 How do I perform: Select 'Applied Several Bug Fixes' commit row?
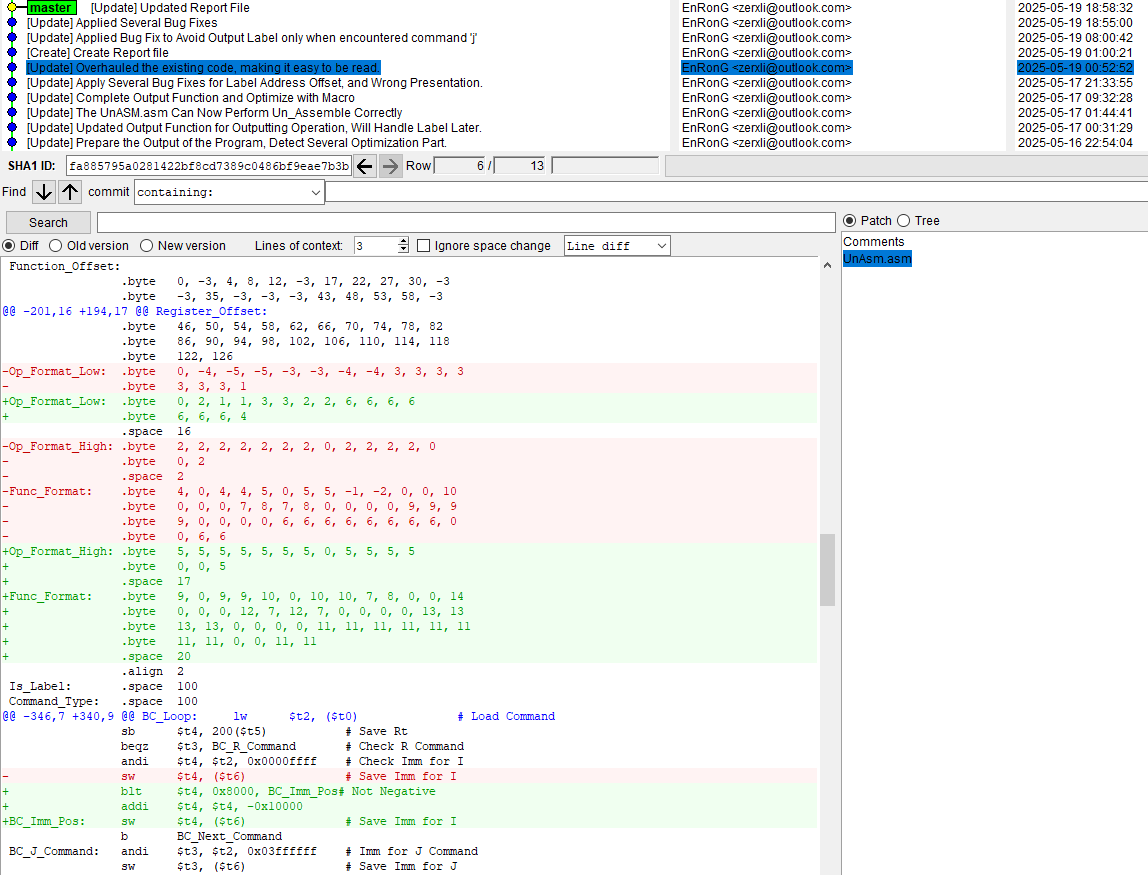coord(122,23)
